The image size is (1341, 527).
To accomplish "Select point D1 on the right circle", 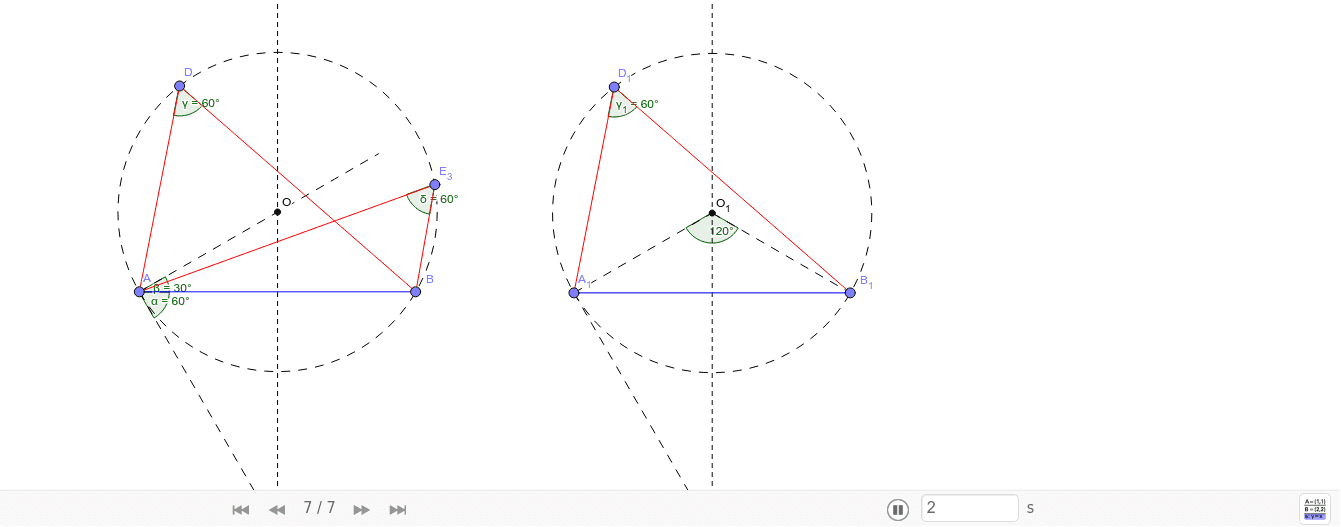I will [x=614, y=87].
